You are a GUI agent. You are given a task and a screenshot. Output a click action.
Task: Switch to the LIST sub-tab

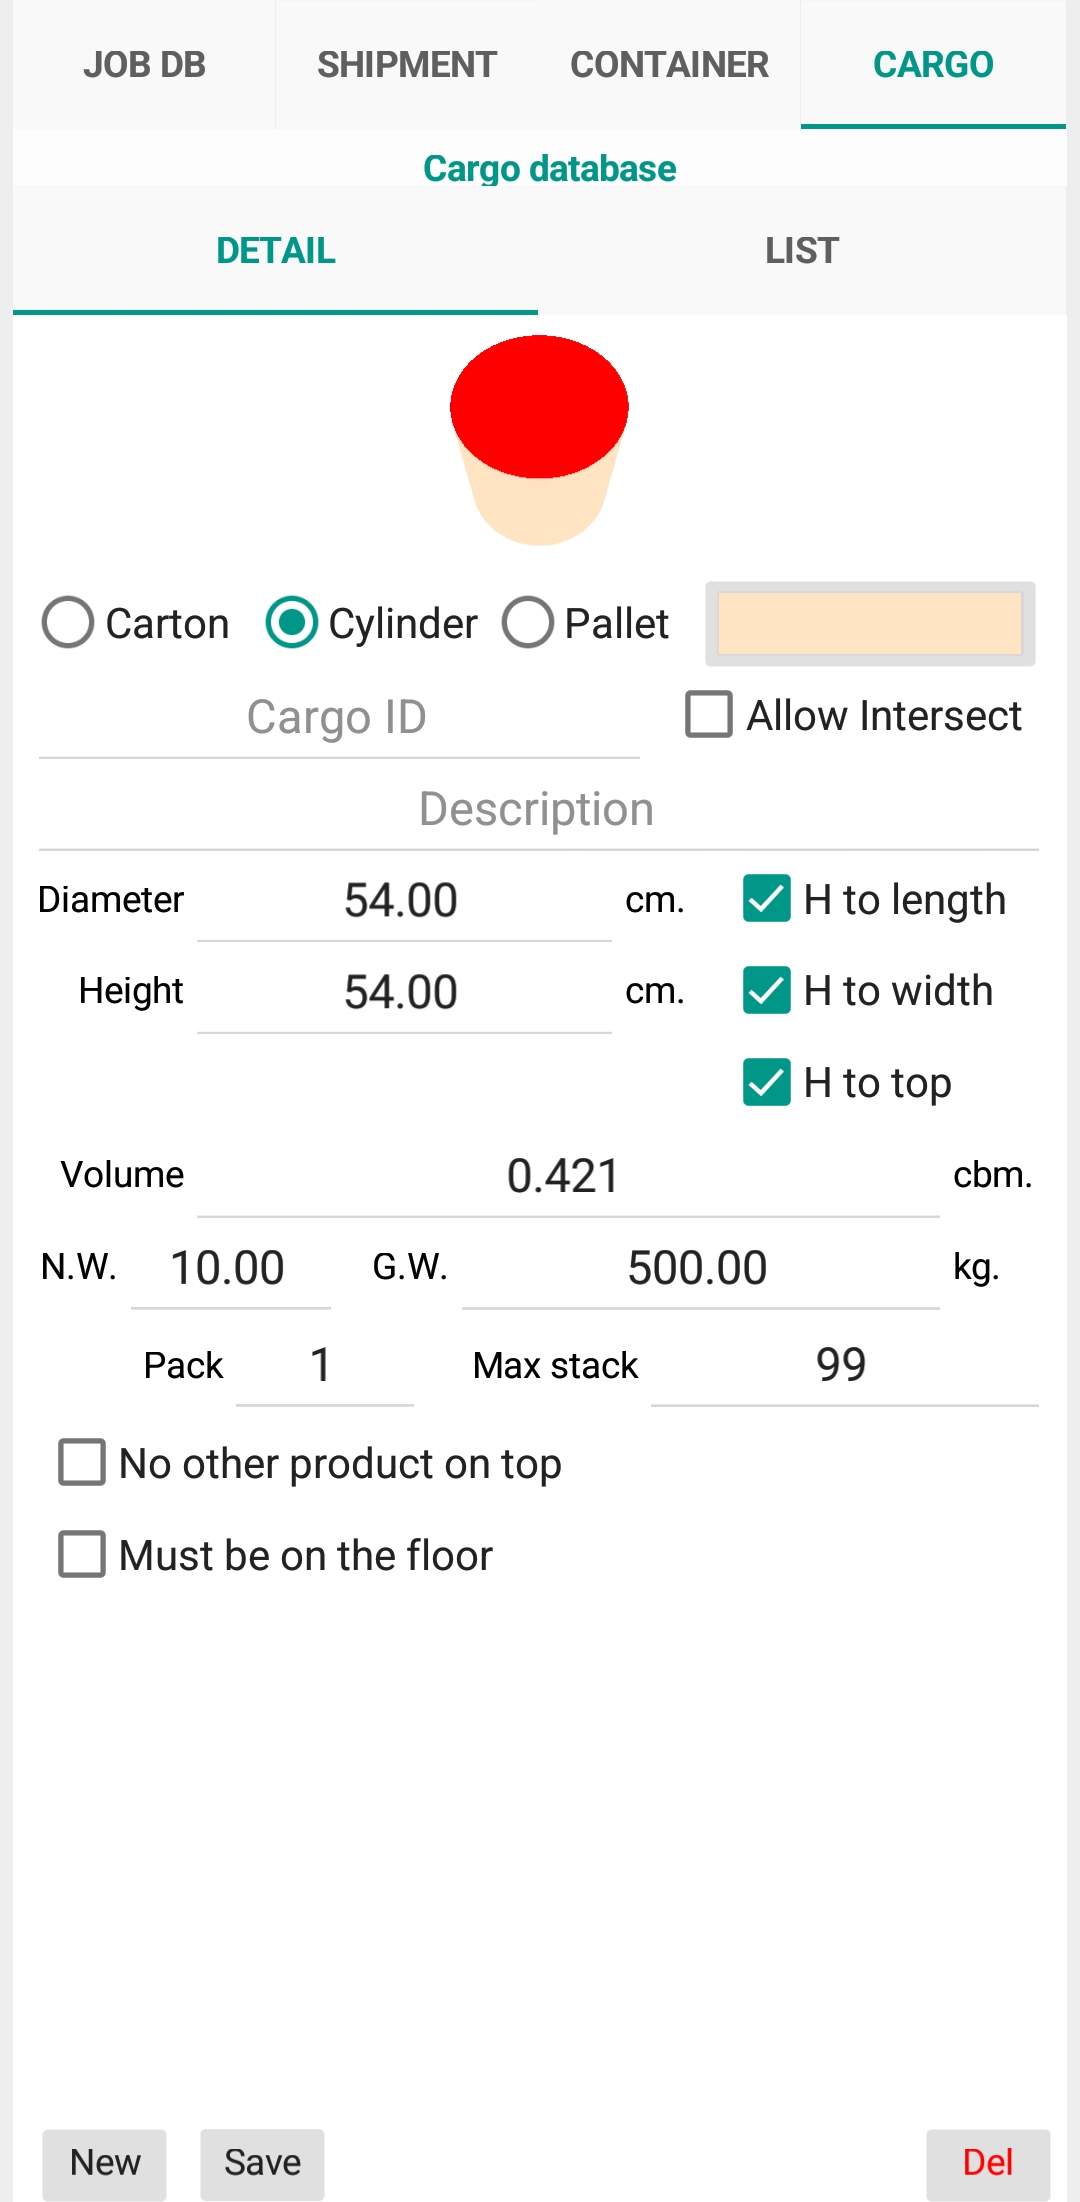(x=802, y=251)
